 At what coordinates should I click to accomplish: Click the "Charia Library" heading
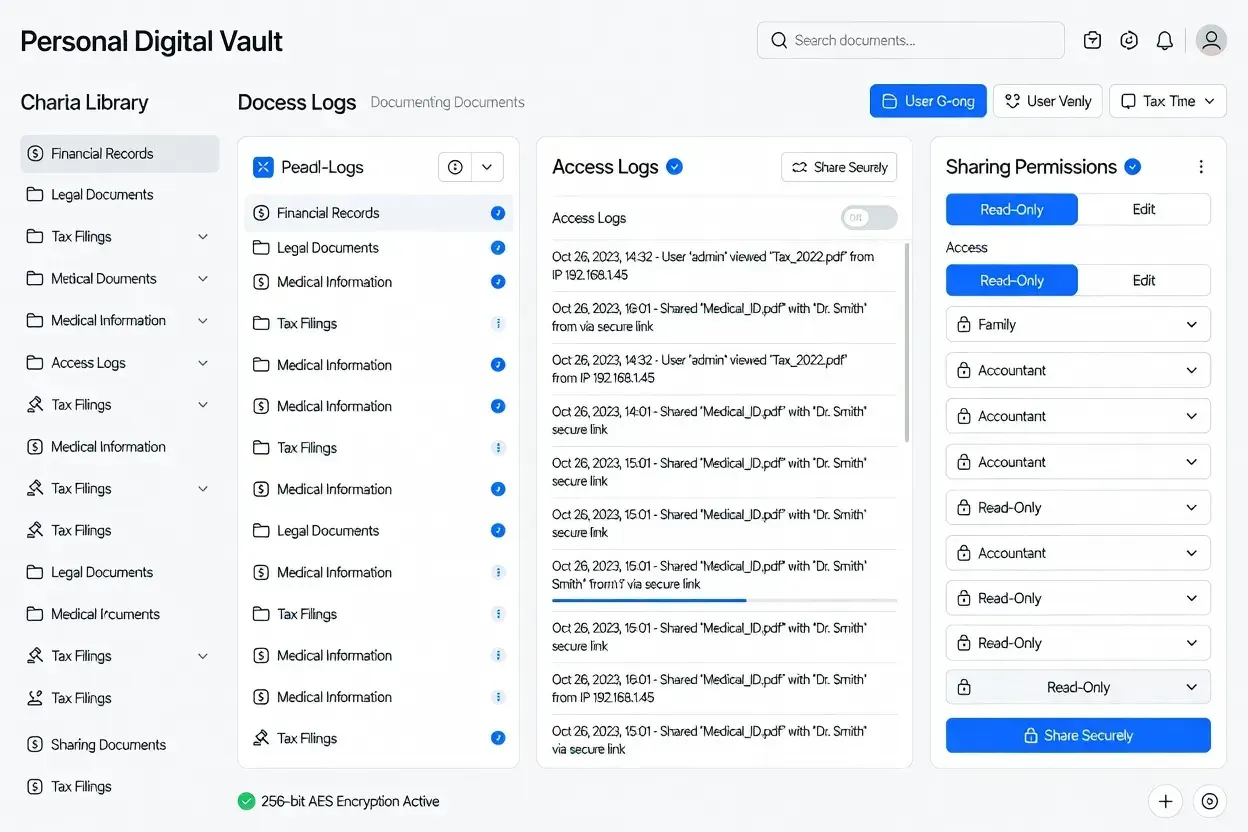coord(84,102)
